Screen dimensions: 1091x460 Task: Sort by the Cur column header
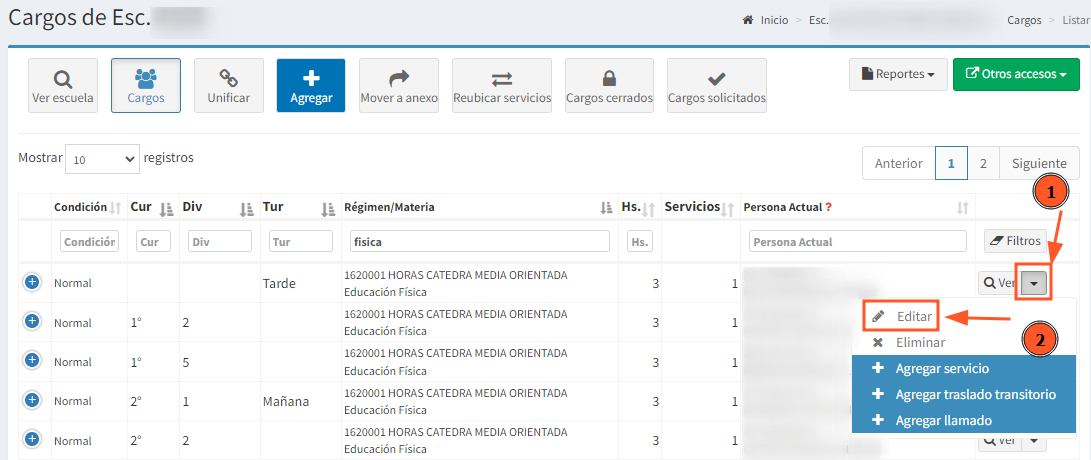pos(152,207)
